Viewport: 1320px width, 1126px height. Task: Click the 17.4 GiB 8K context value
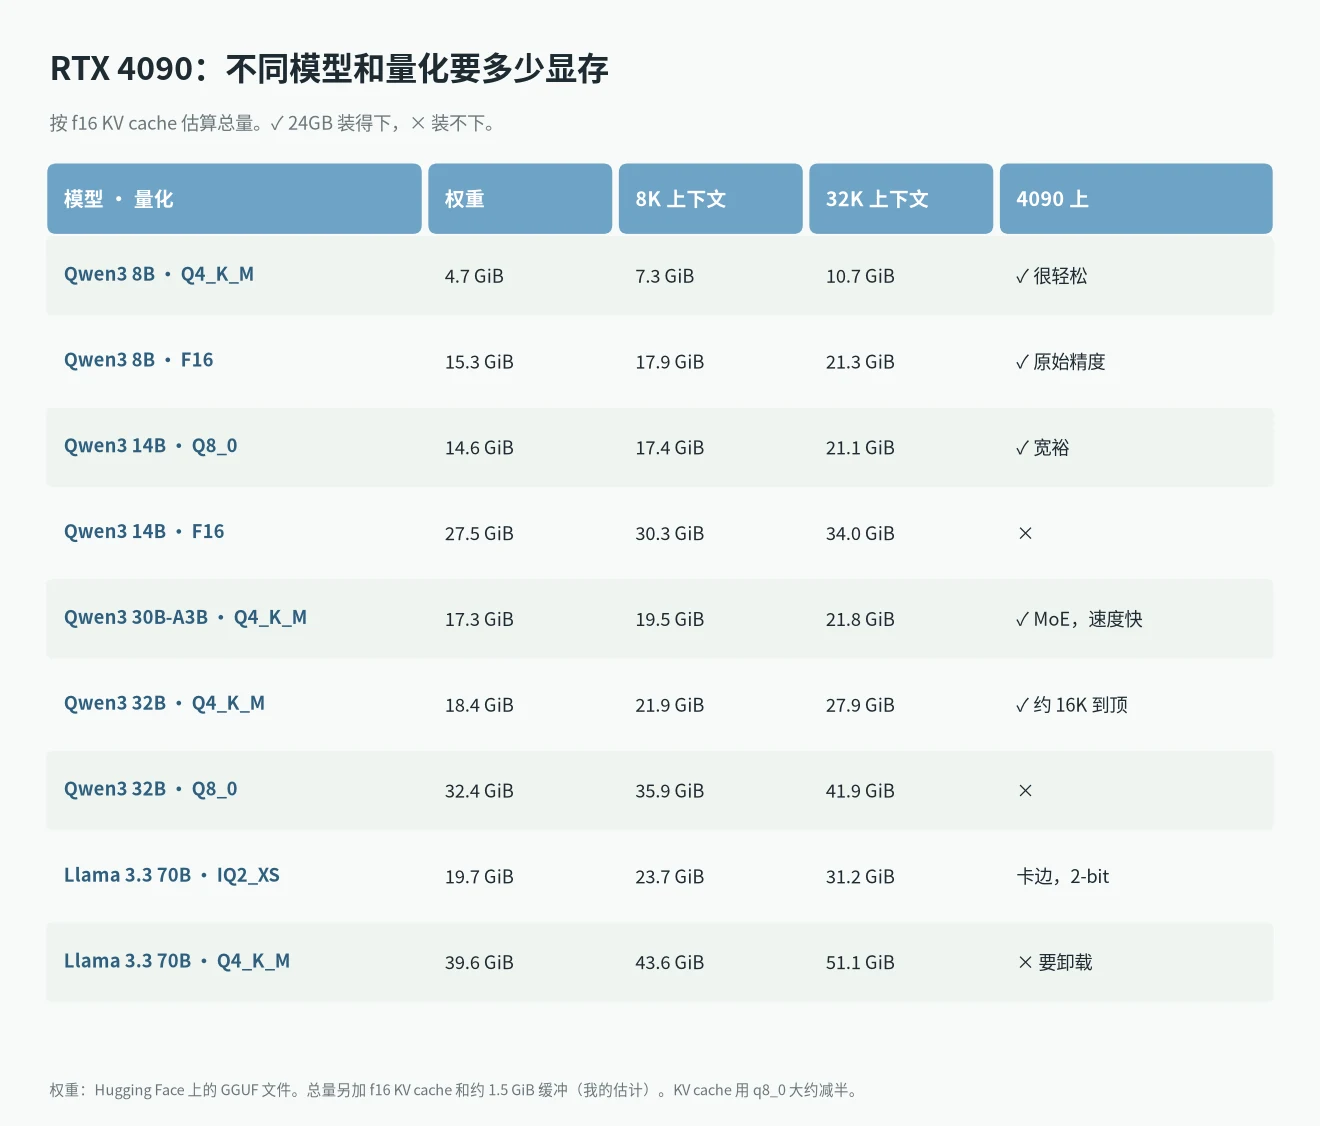click(x=670, y=448)
